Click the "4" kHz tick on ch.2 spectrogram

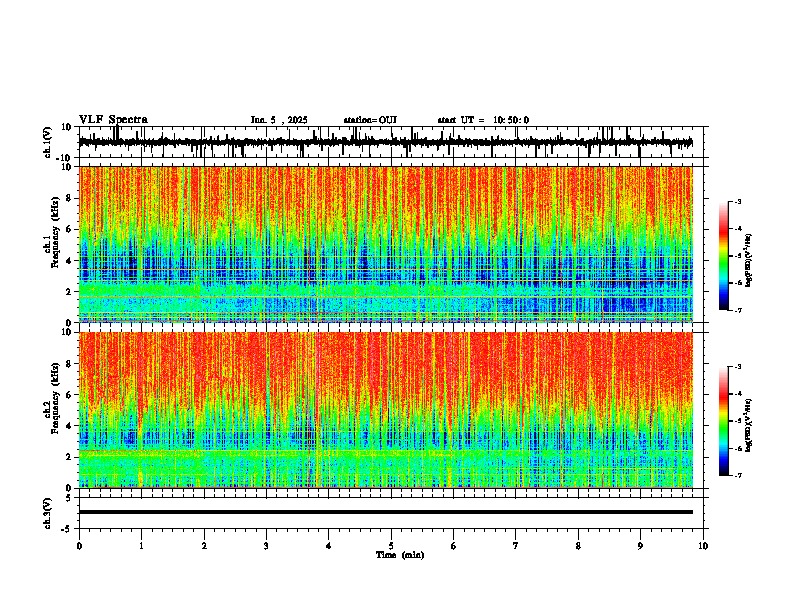pyautogui.click(x=71, y=426)
